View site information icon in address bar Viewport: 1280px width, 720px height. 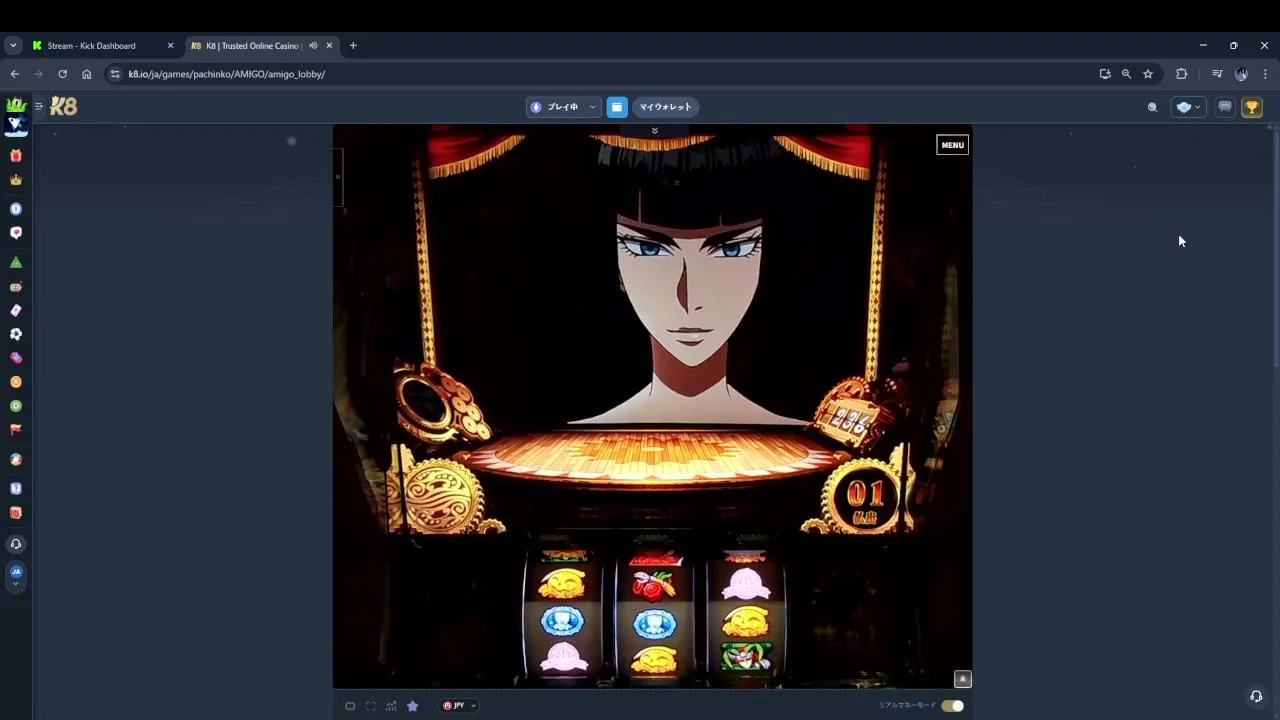tap(115, 74)
